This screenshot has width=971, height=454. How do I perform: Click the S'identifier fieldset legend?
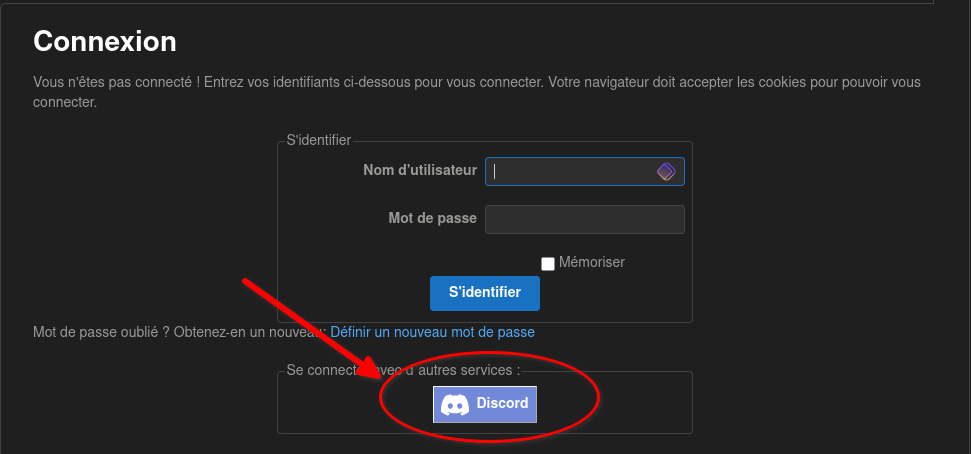318,141
